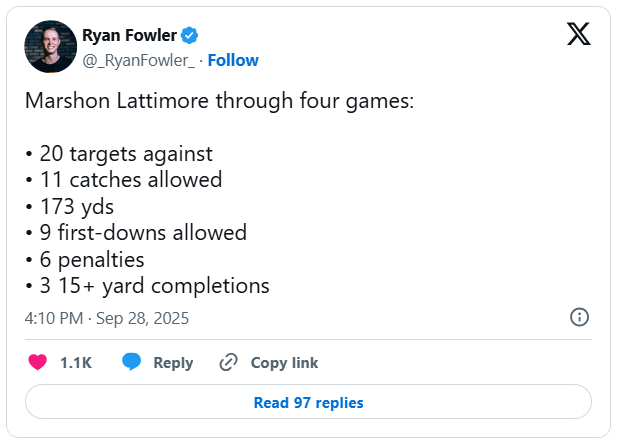Open the @_RyanFowler_ handle link
The height and width of the screenshot is (440, 618).
139,60
